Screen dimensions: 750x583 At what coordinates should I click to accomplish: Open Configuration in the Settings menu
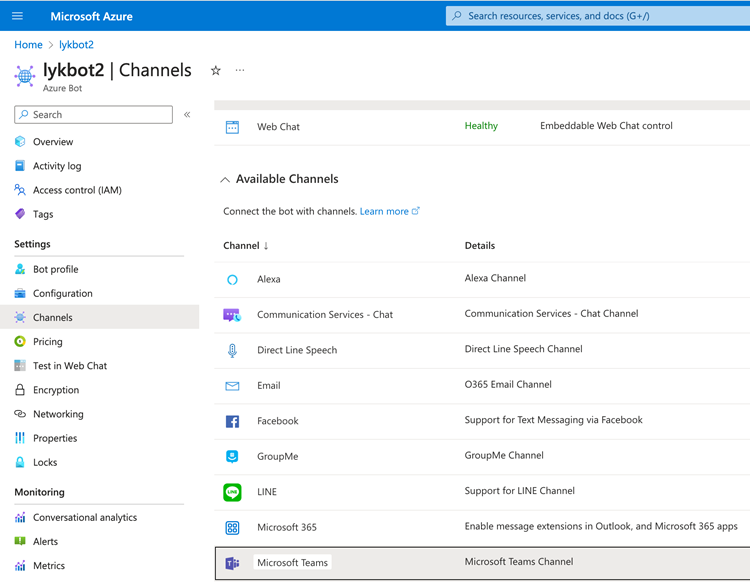tap(62, 294)
